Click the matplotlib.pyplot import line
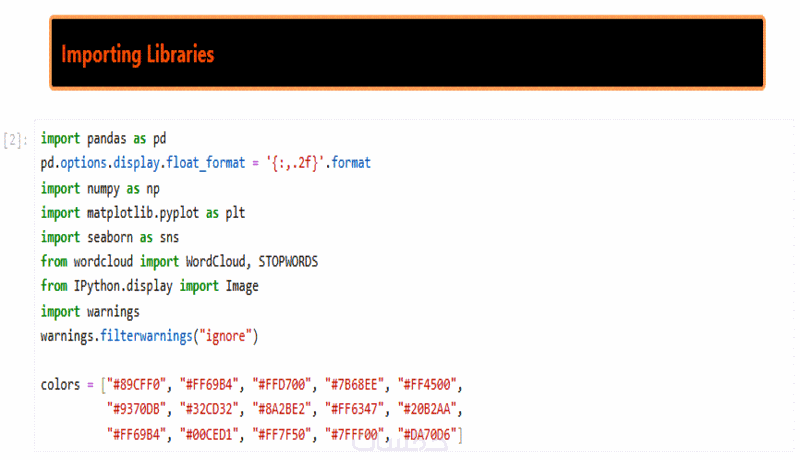 click(x=142, y=212)
